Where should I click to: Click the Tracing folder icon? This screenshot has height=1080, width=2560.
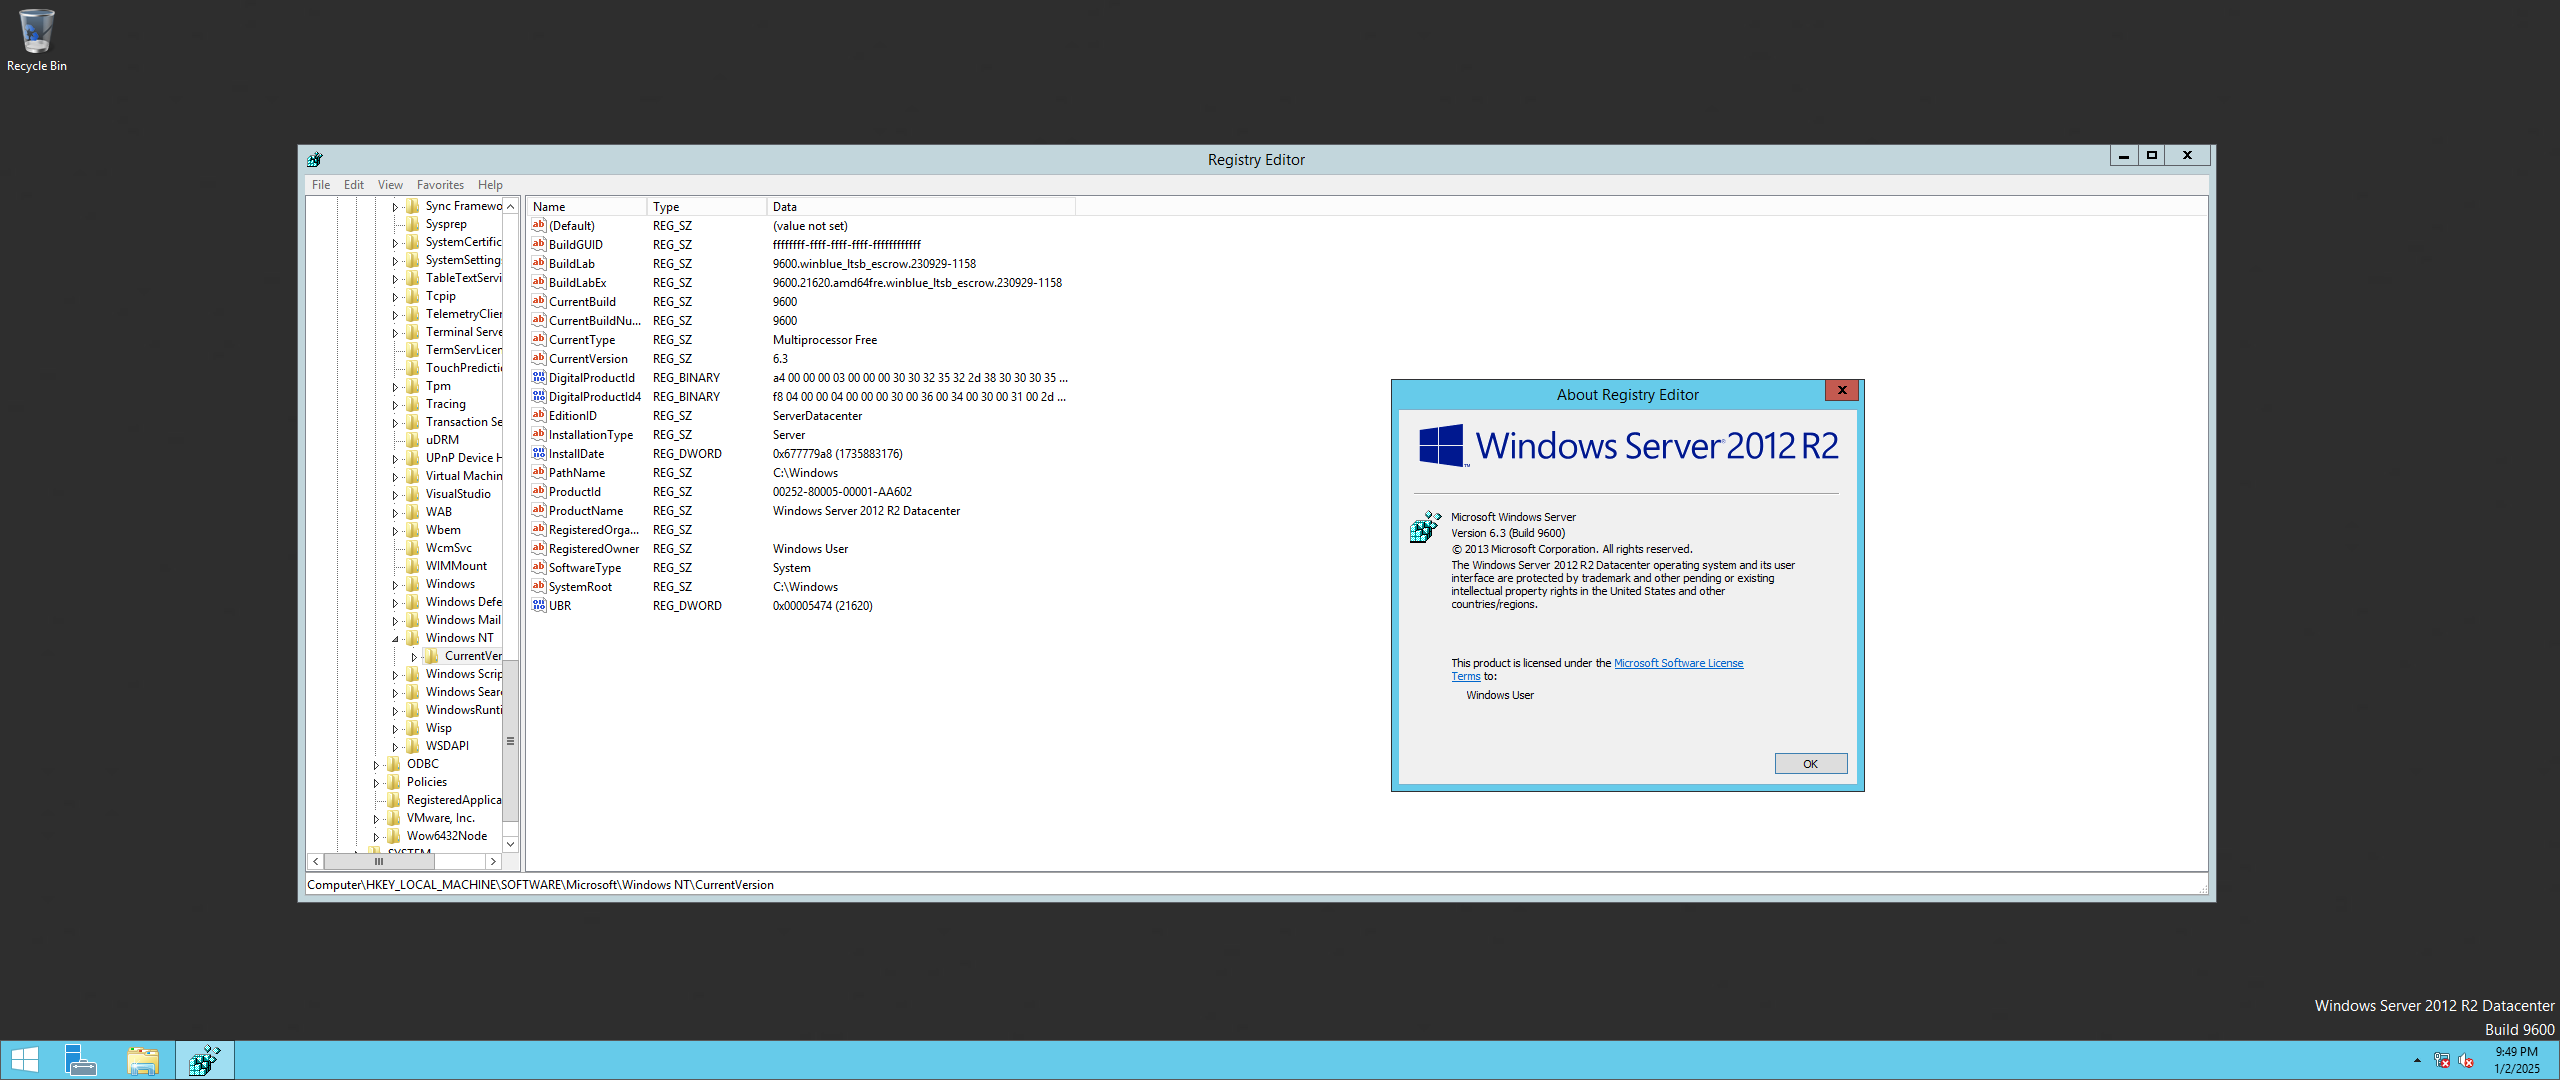pyautogui.click(x=413, y=404)
